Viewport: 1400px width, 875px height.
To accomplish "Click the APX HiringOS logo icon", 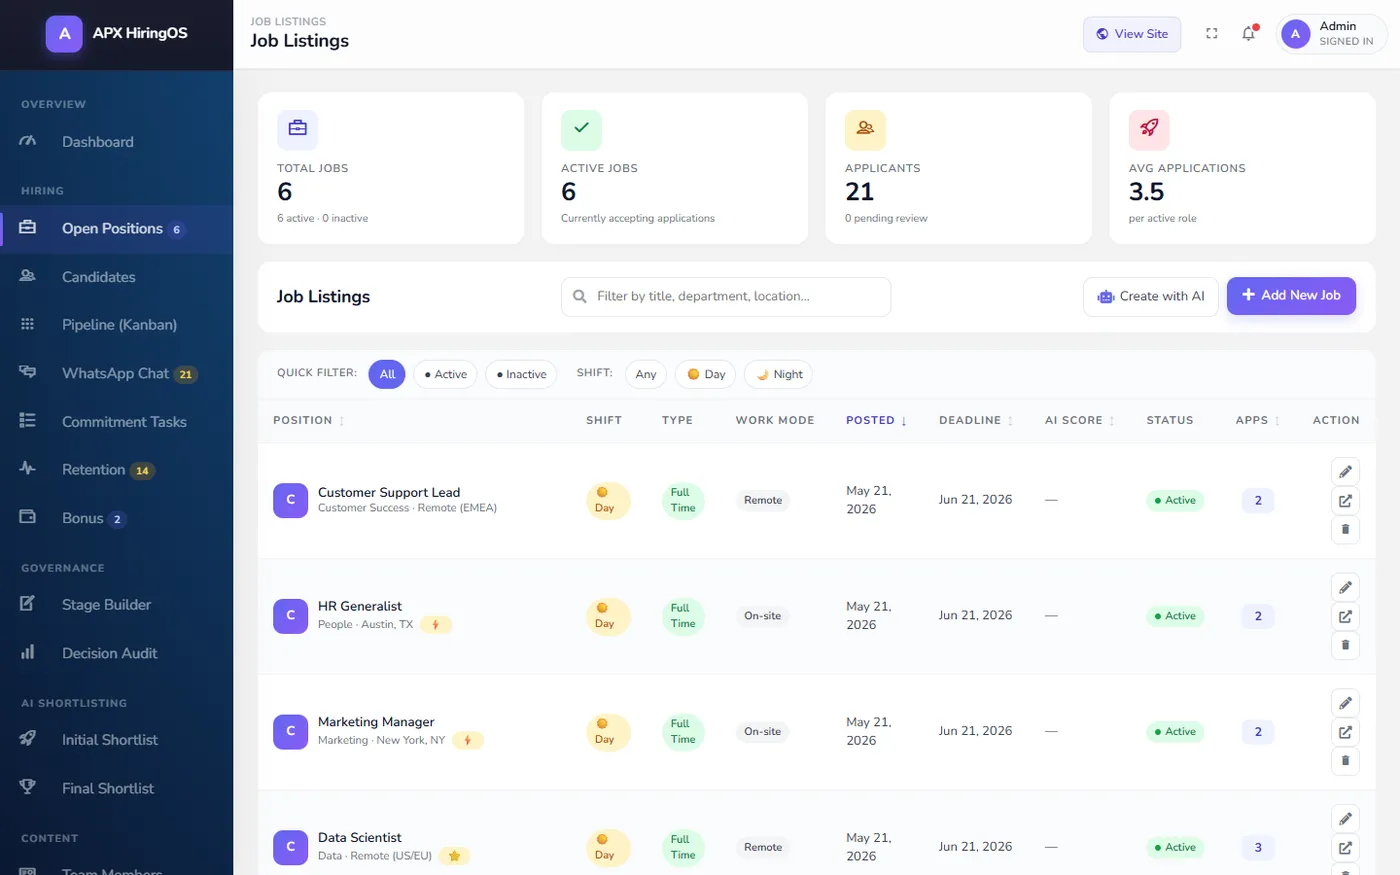I will [64, 34].
